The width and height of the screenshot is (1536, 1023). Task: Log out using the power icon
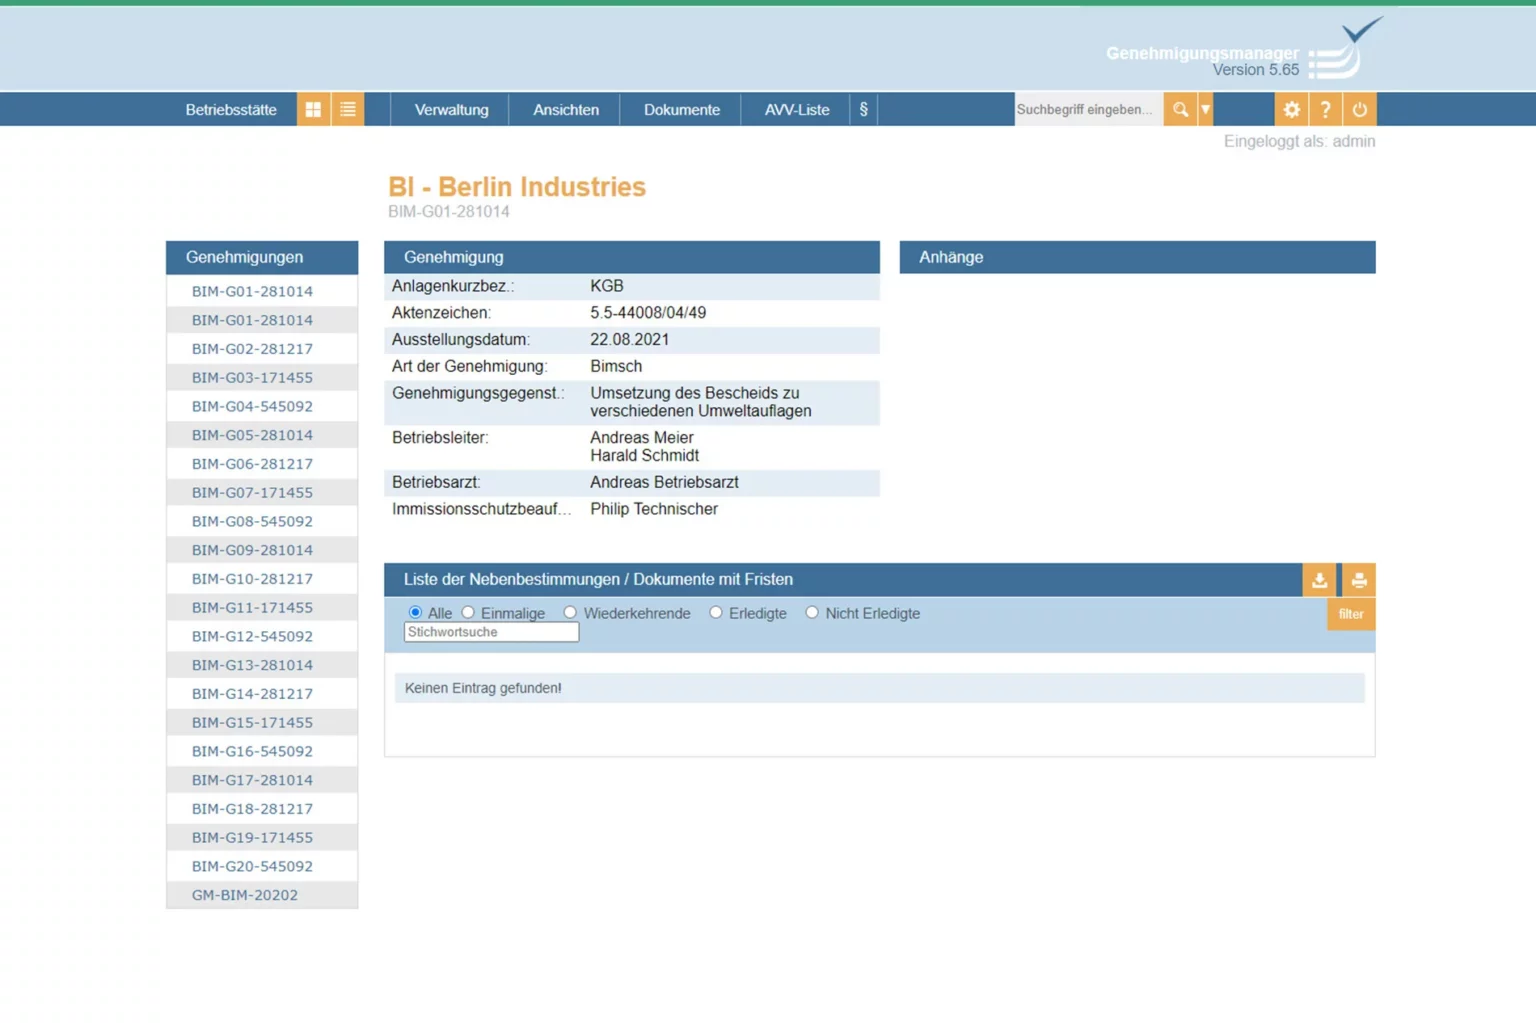click(x=1359, y=110)
